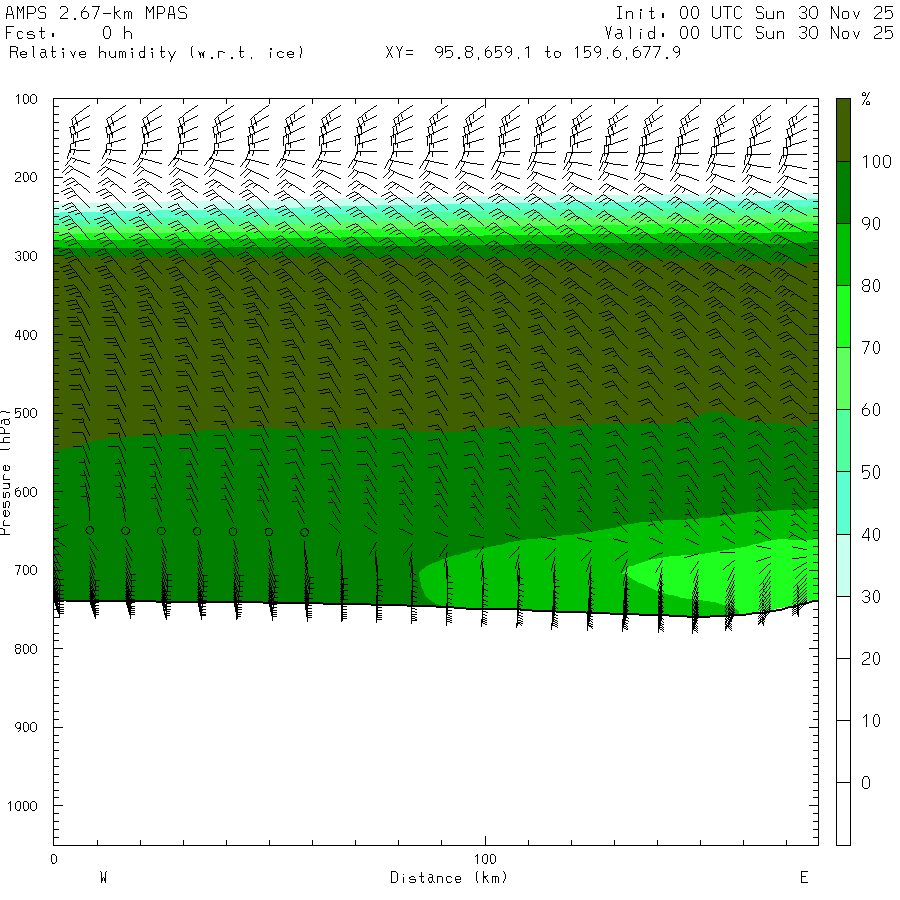Click the 1000 tick label on pressure axis

coord(22,806)
